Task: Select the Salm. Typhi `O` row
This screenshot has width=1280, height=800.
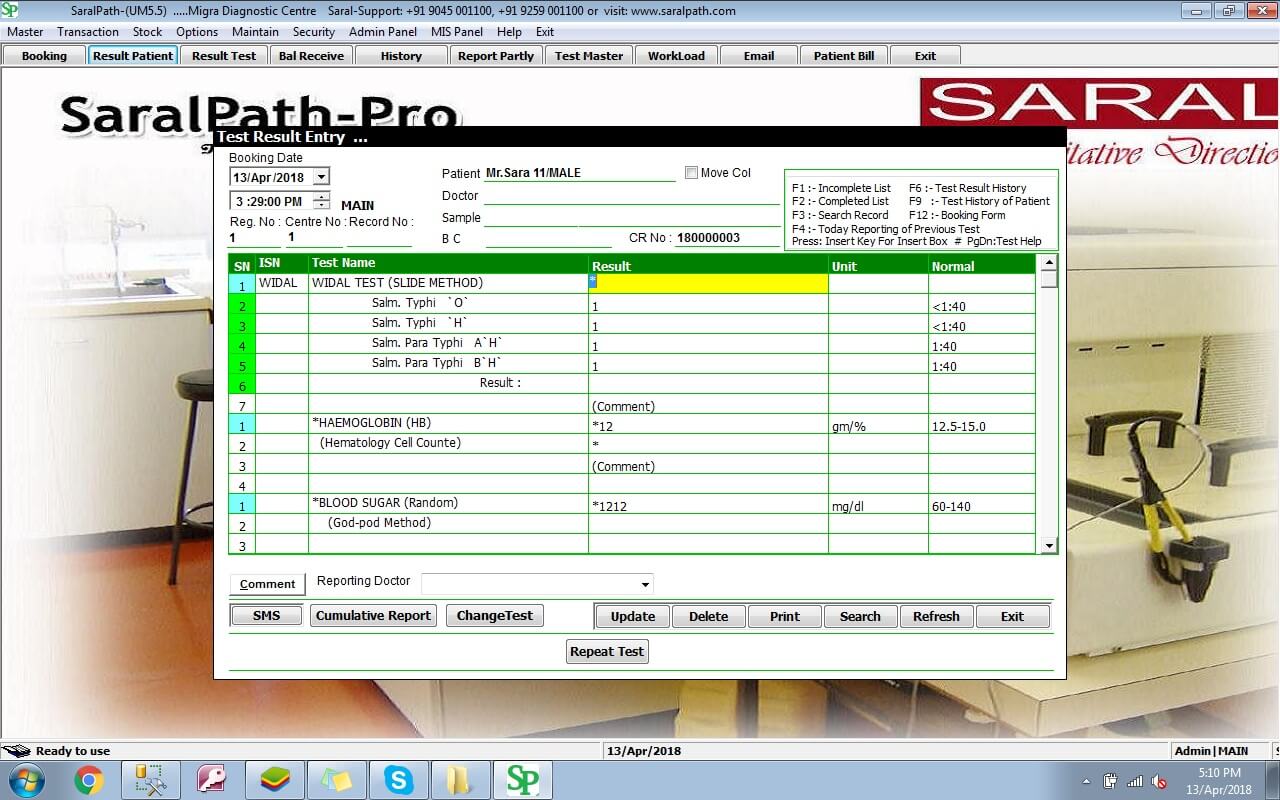Action: pyautogui.click(x=633, y=304)
